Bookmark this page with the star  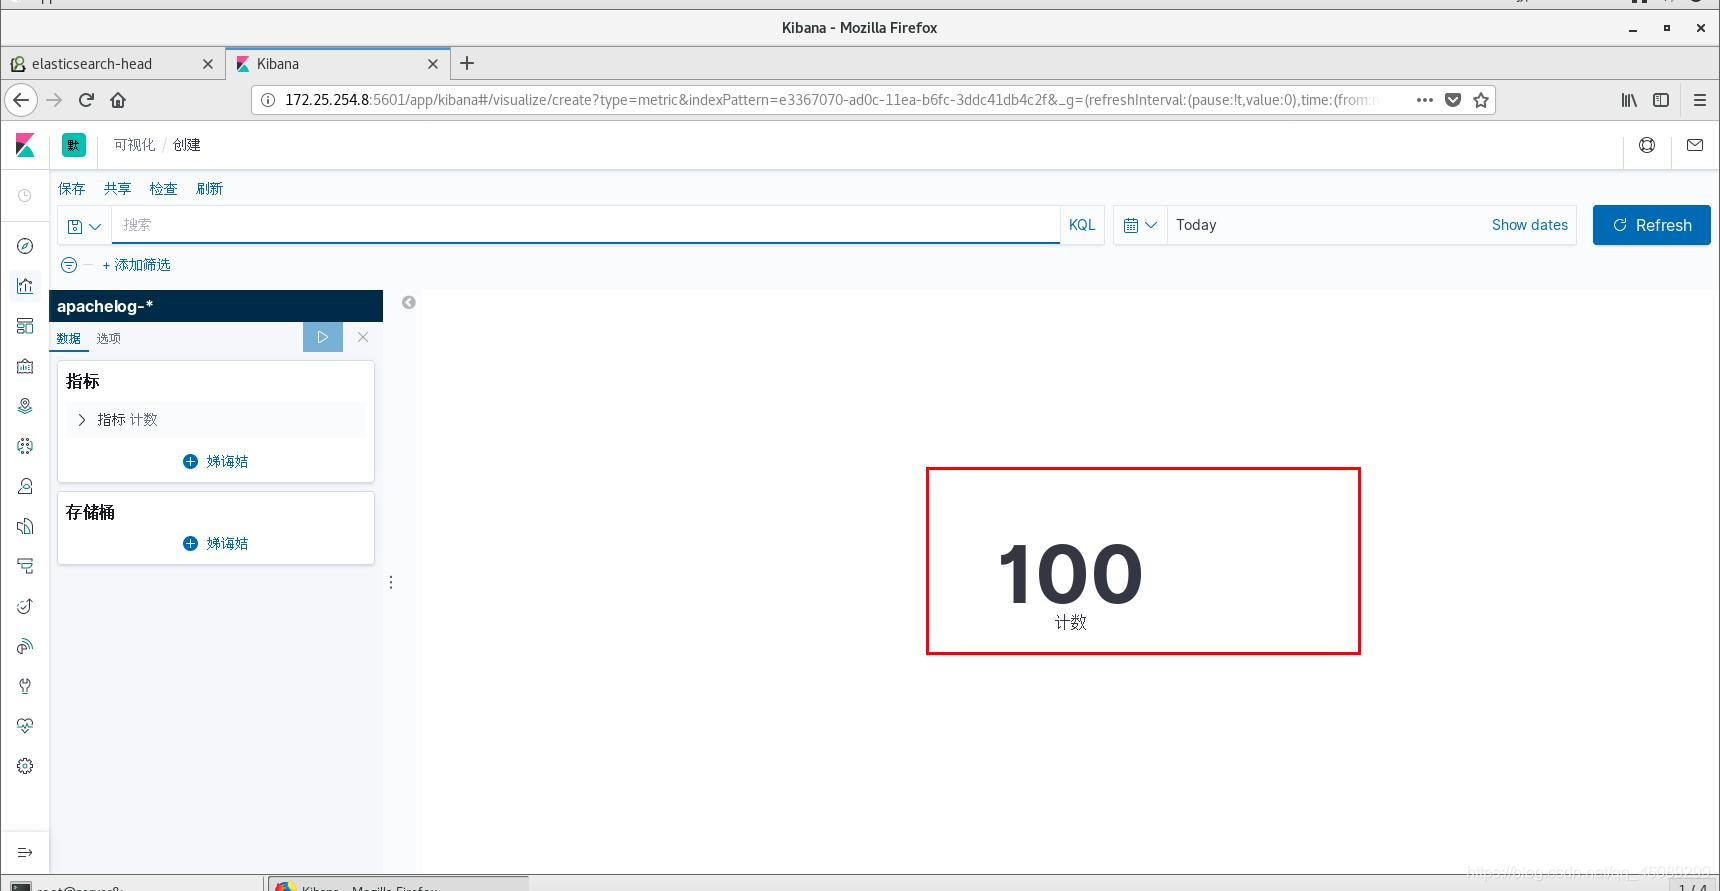pos(1481,100)
